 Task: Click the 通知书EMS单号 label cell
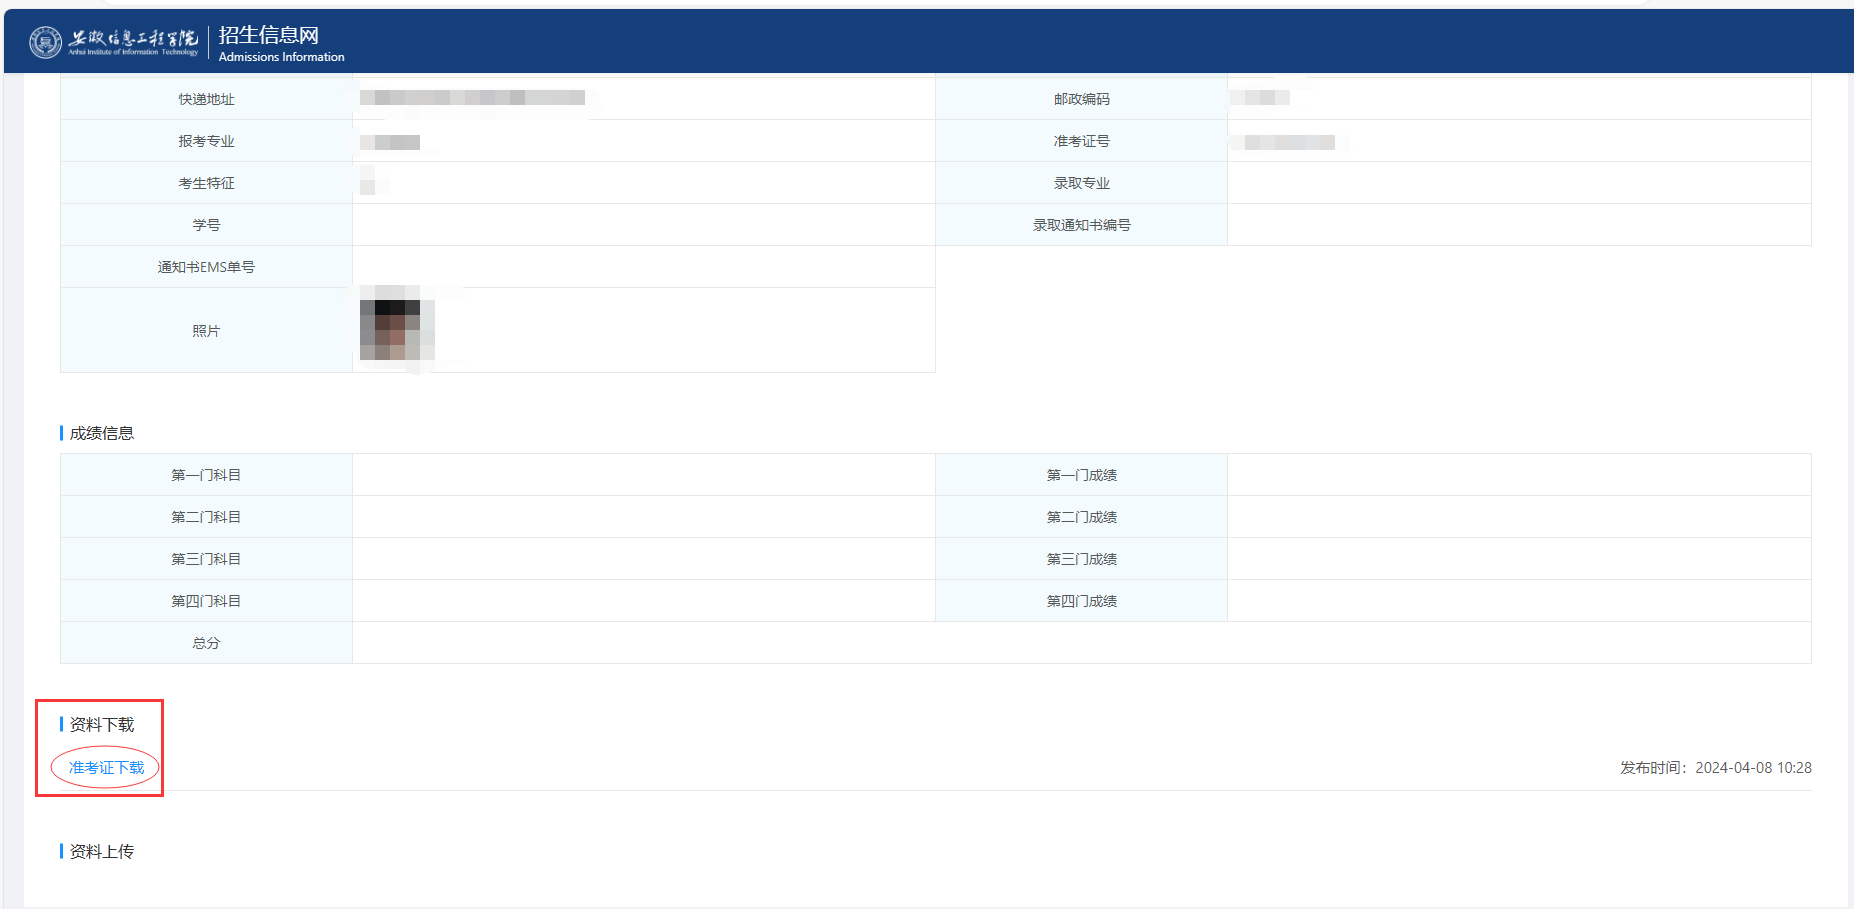pos(206,267)
